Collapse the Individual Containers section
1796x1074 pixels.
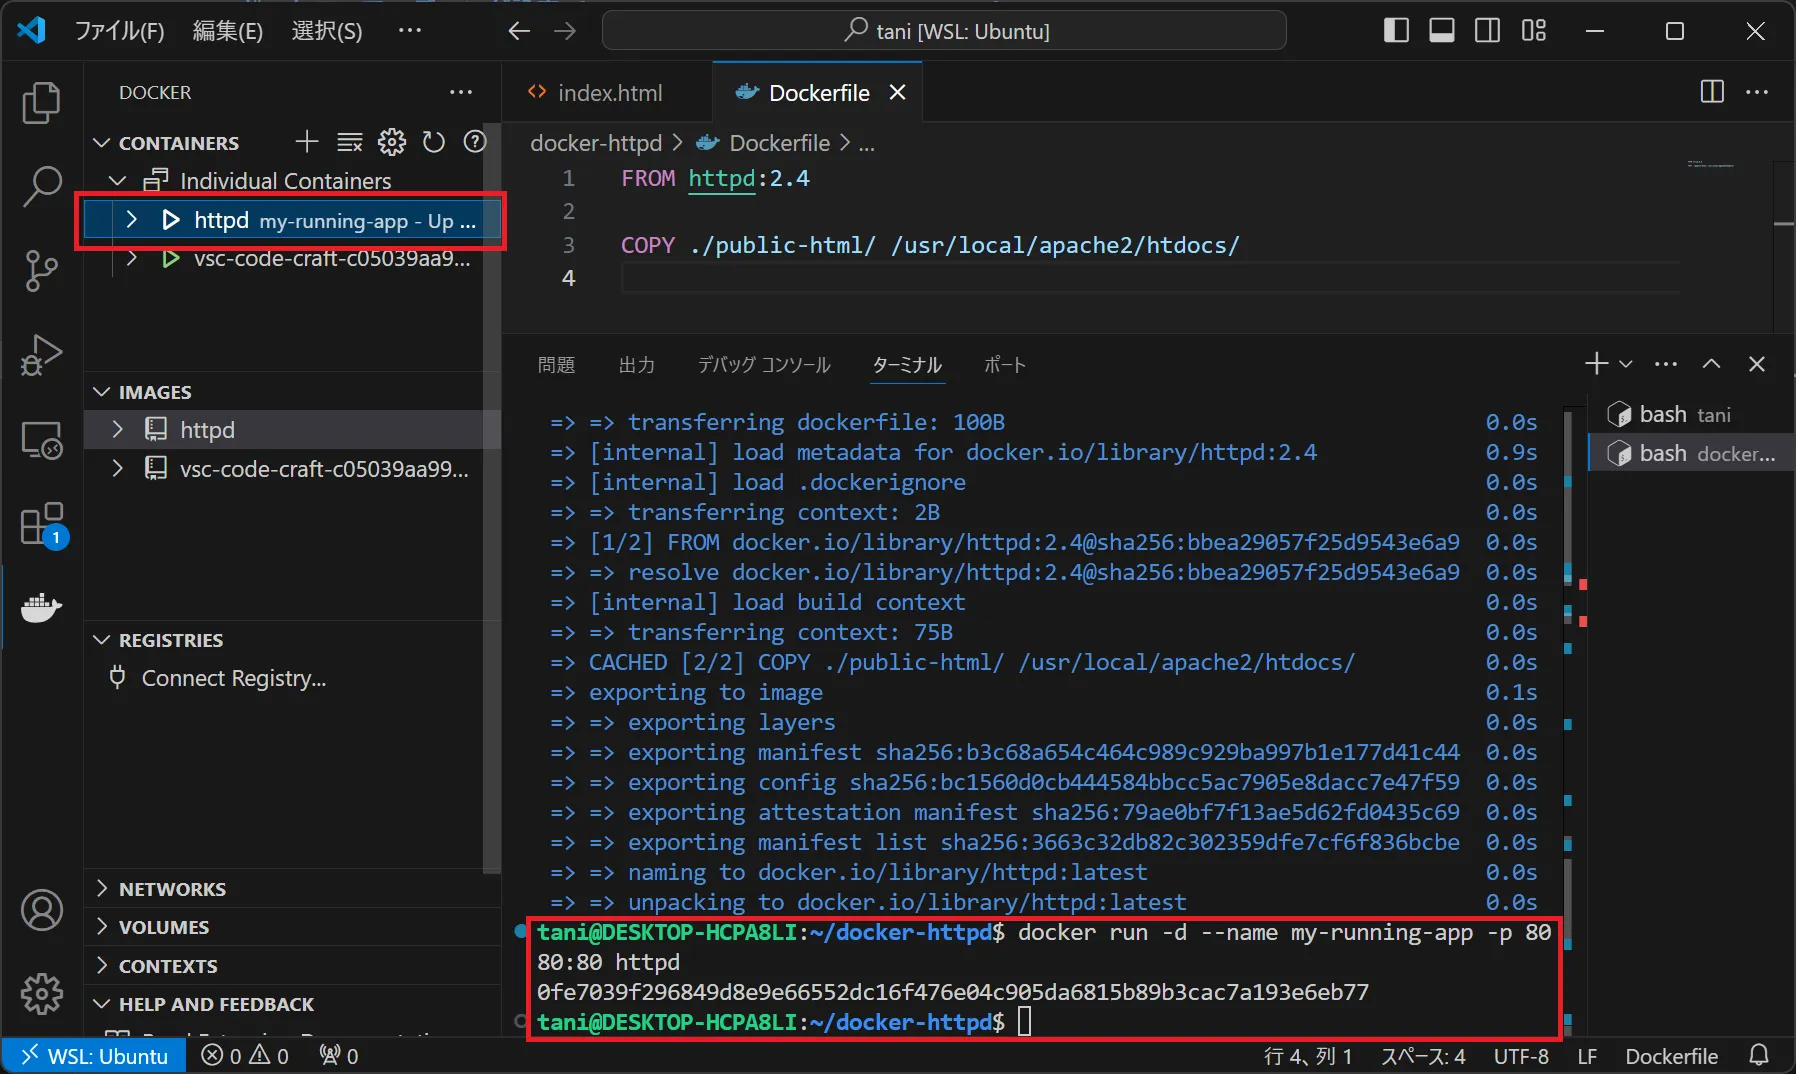[x=117, y=180]
